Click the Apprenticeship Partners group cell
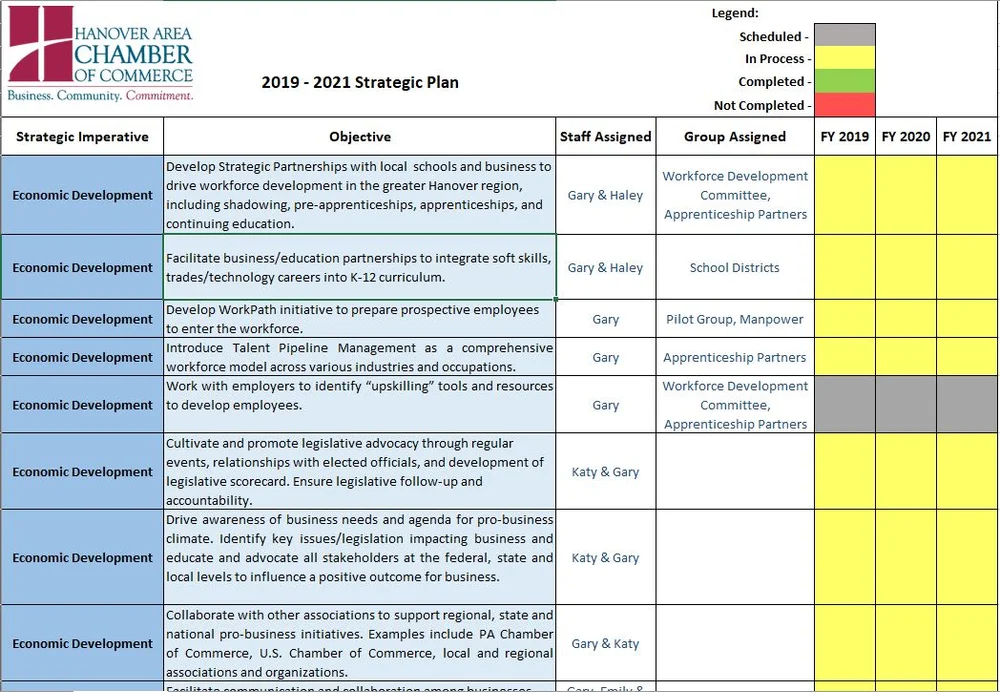This screenshot has width=1000, height=692. 735,357
